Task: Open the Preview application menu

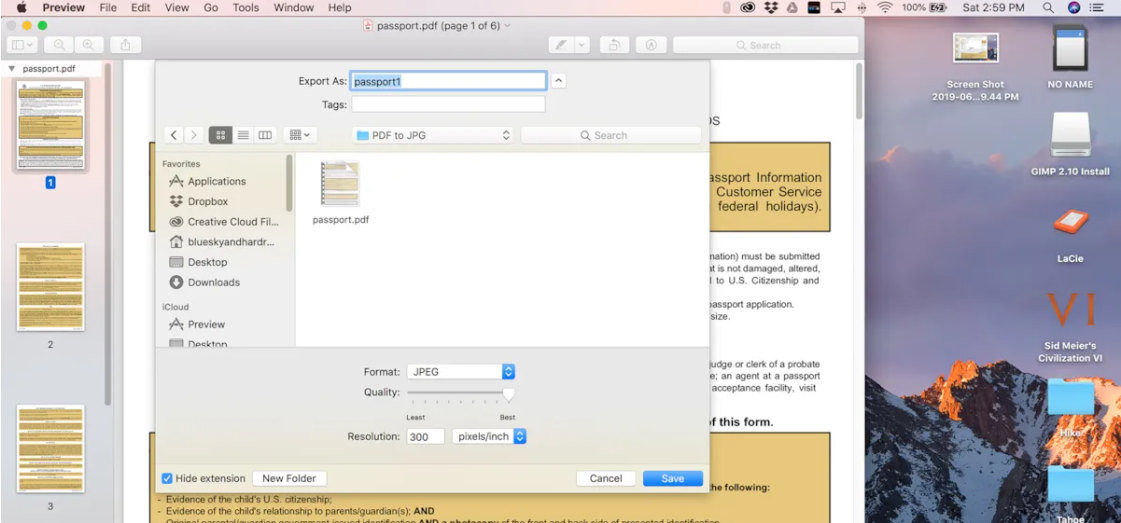Action: coord(64,8)
